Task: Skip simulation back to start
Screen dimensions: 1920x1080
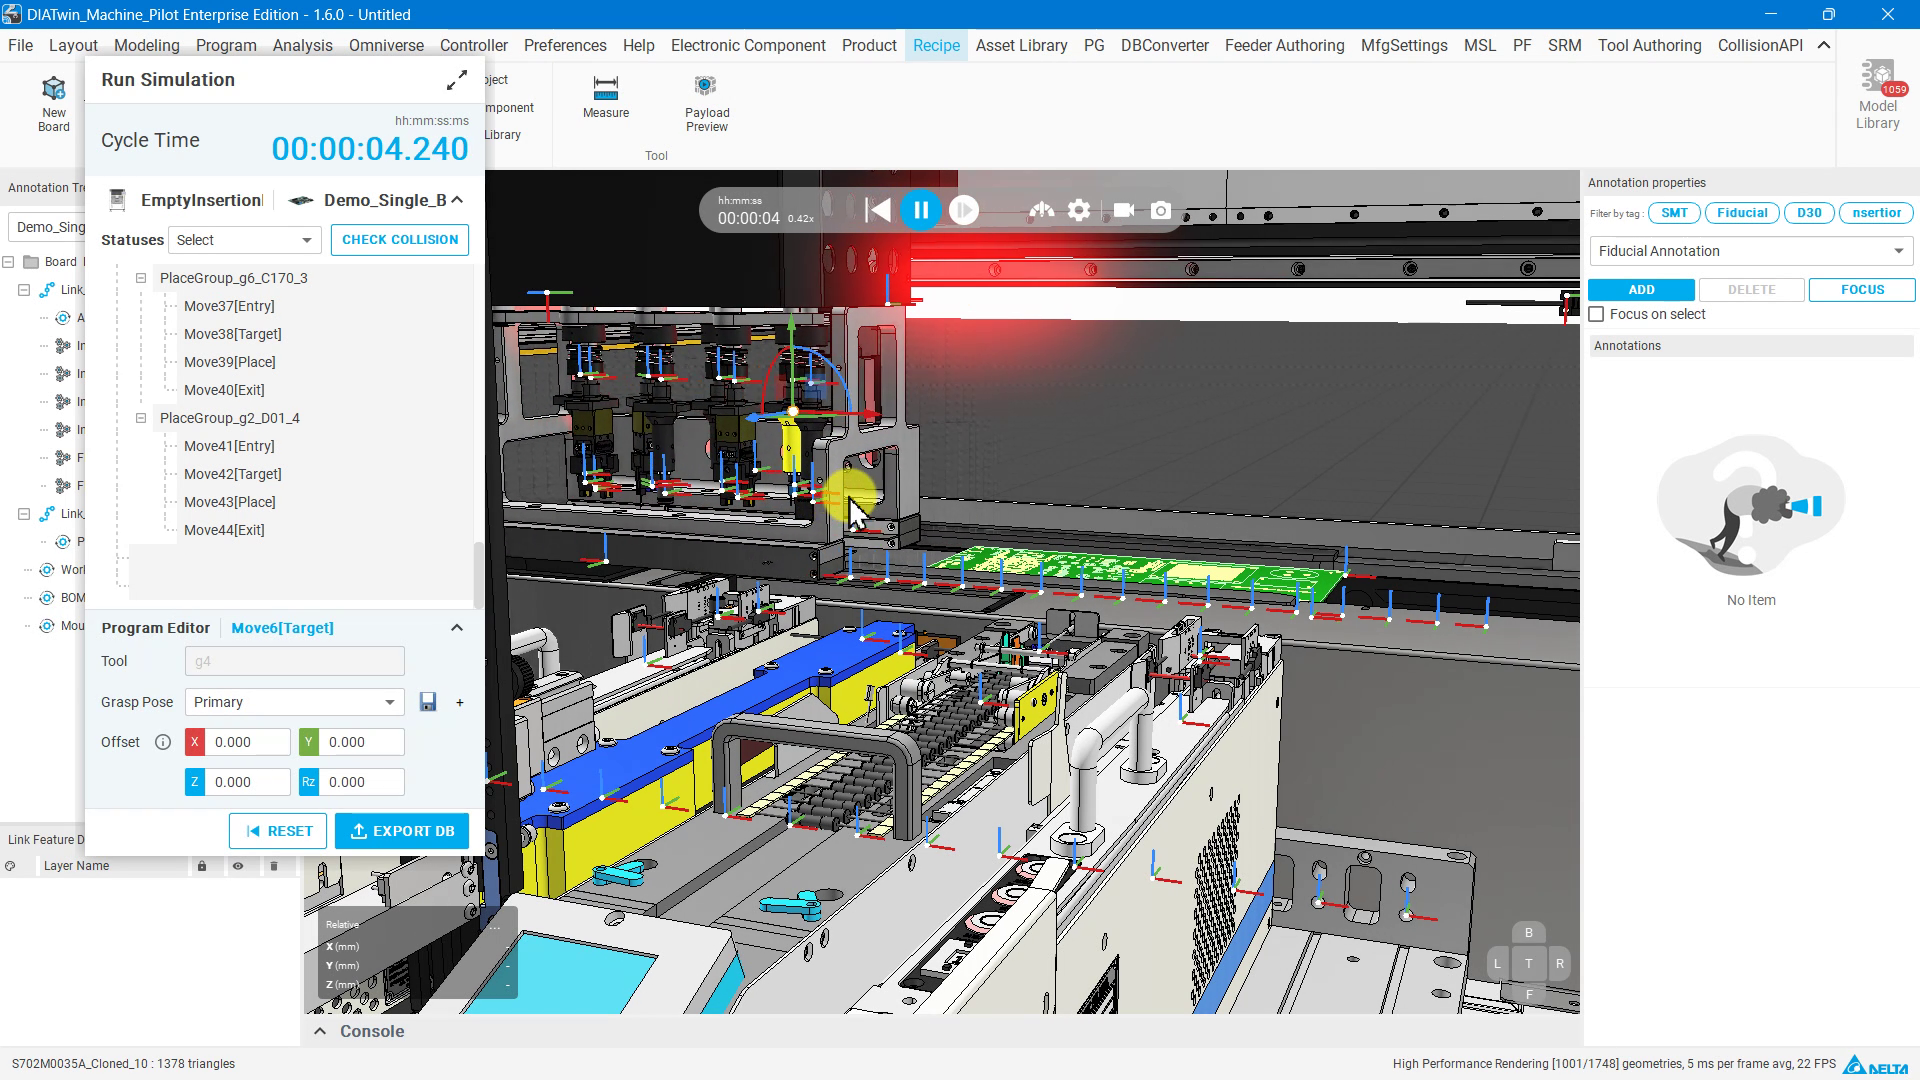Action: pos(878,211)
